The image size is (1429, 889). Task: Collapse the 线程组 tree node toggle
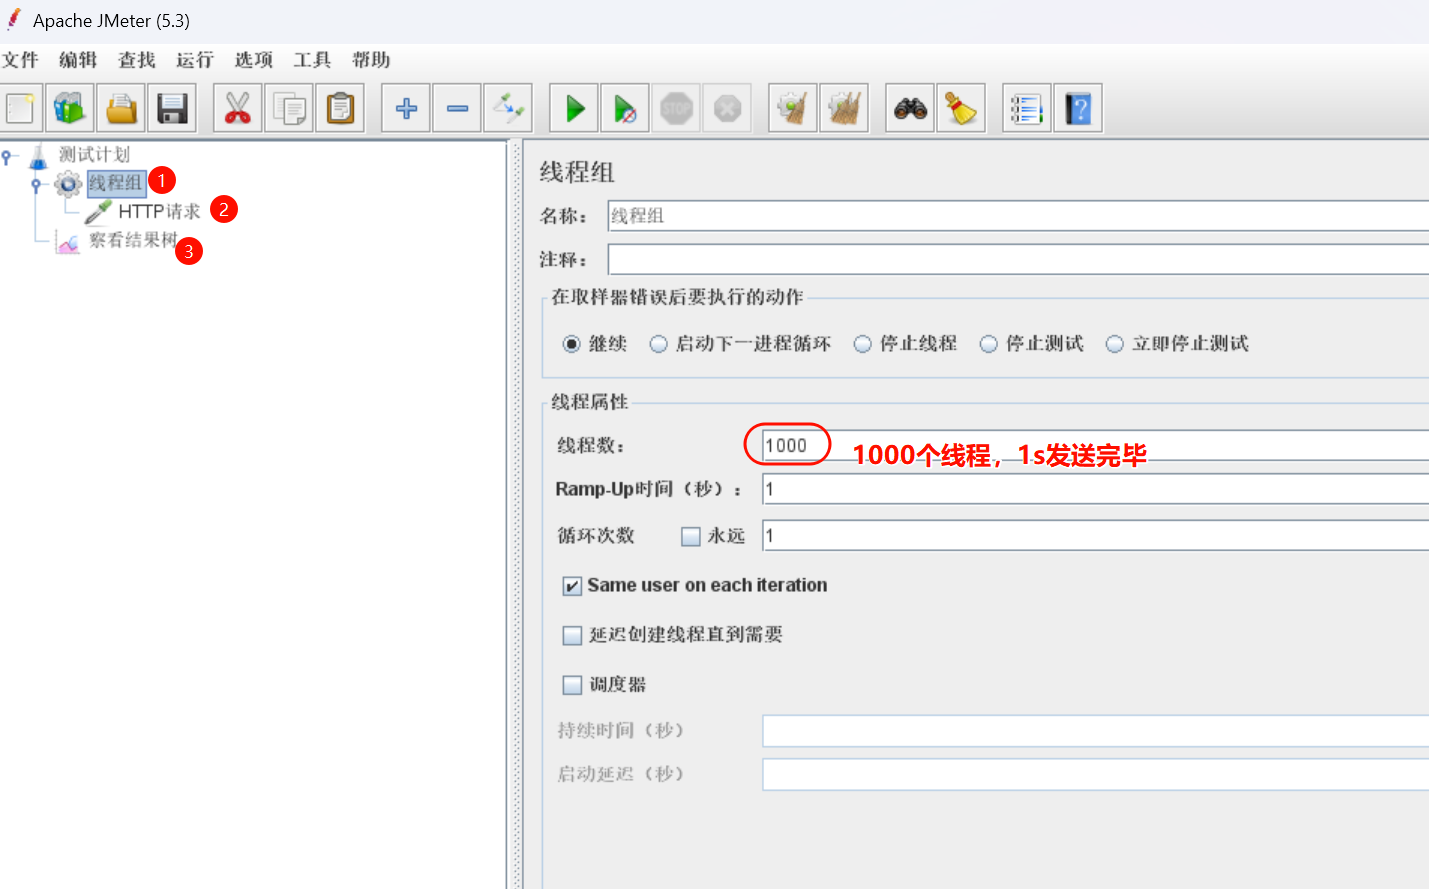pyautogui.click(x=36, y=184)
